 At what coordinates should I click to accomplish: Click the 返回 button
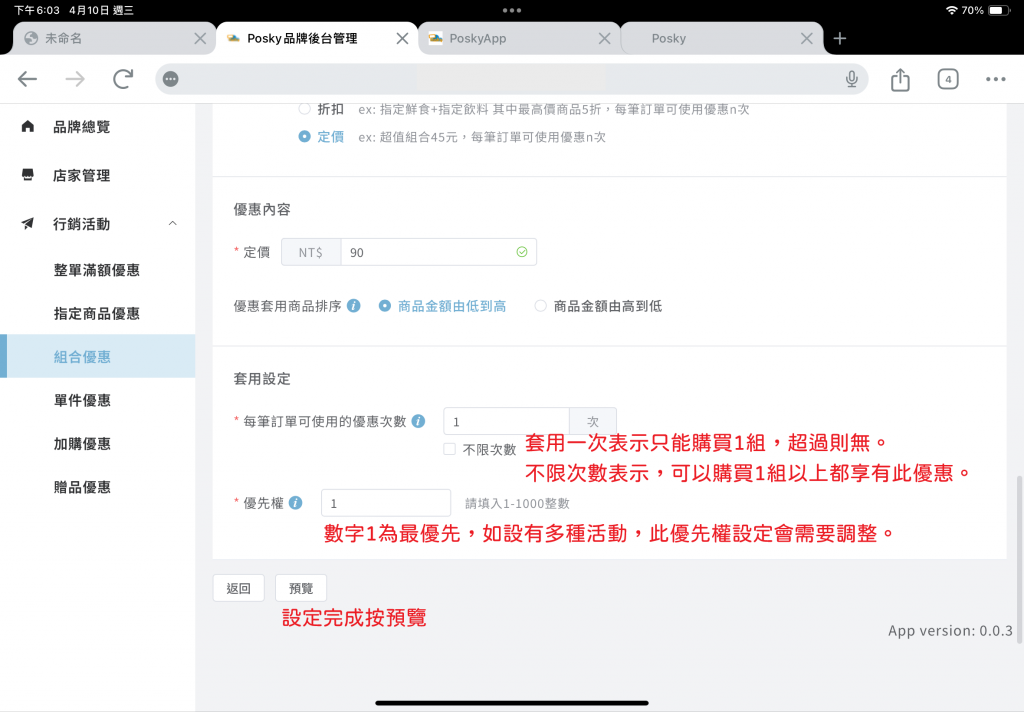238,588
